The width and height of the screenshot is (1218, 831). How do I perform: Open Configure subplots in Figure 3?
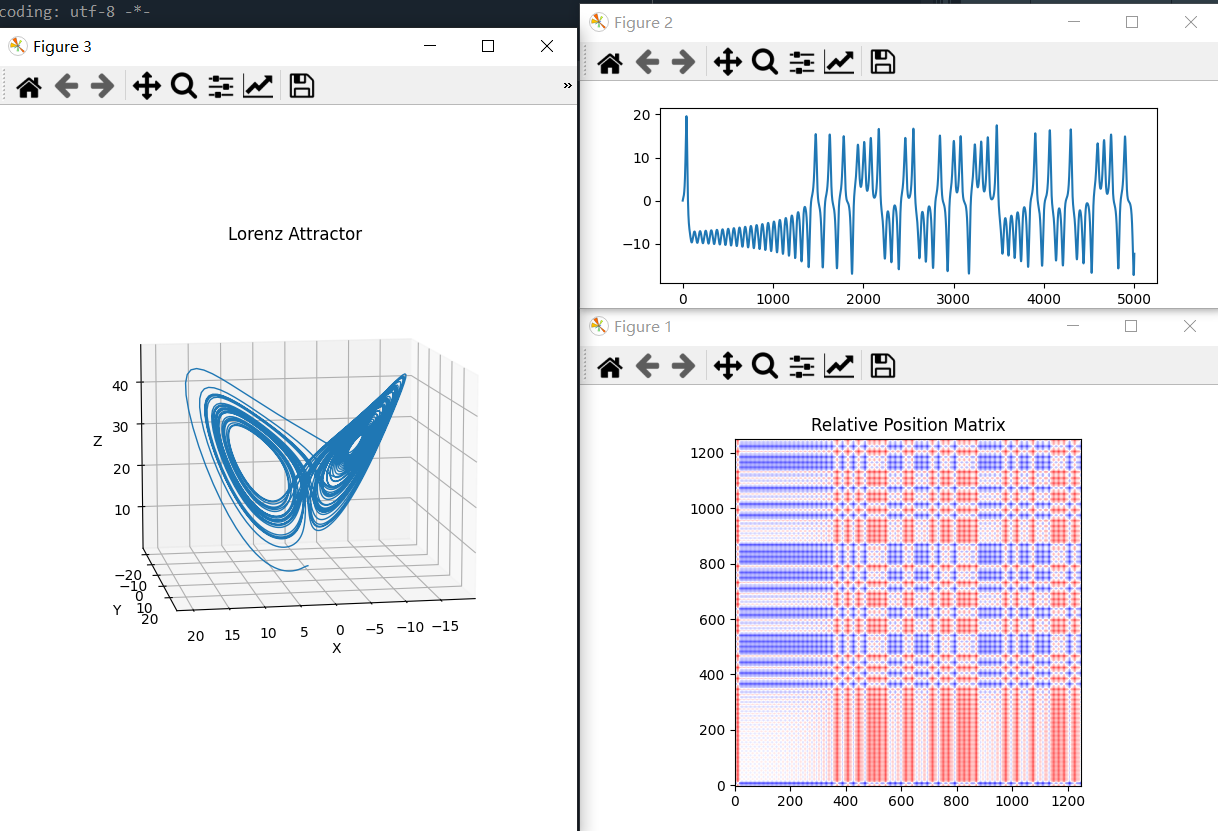tap(221, 87)
